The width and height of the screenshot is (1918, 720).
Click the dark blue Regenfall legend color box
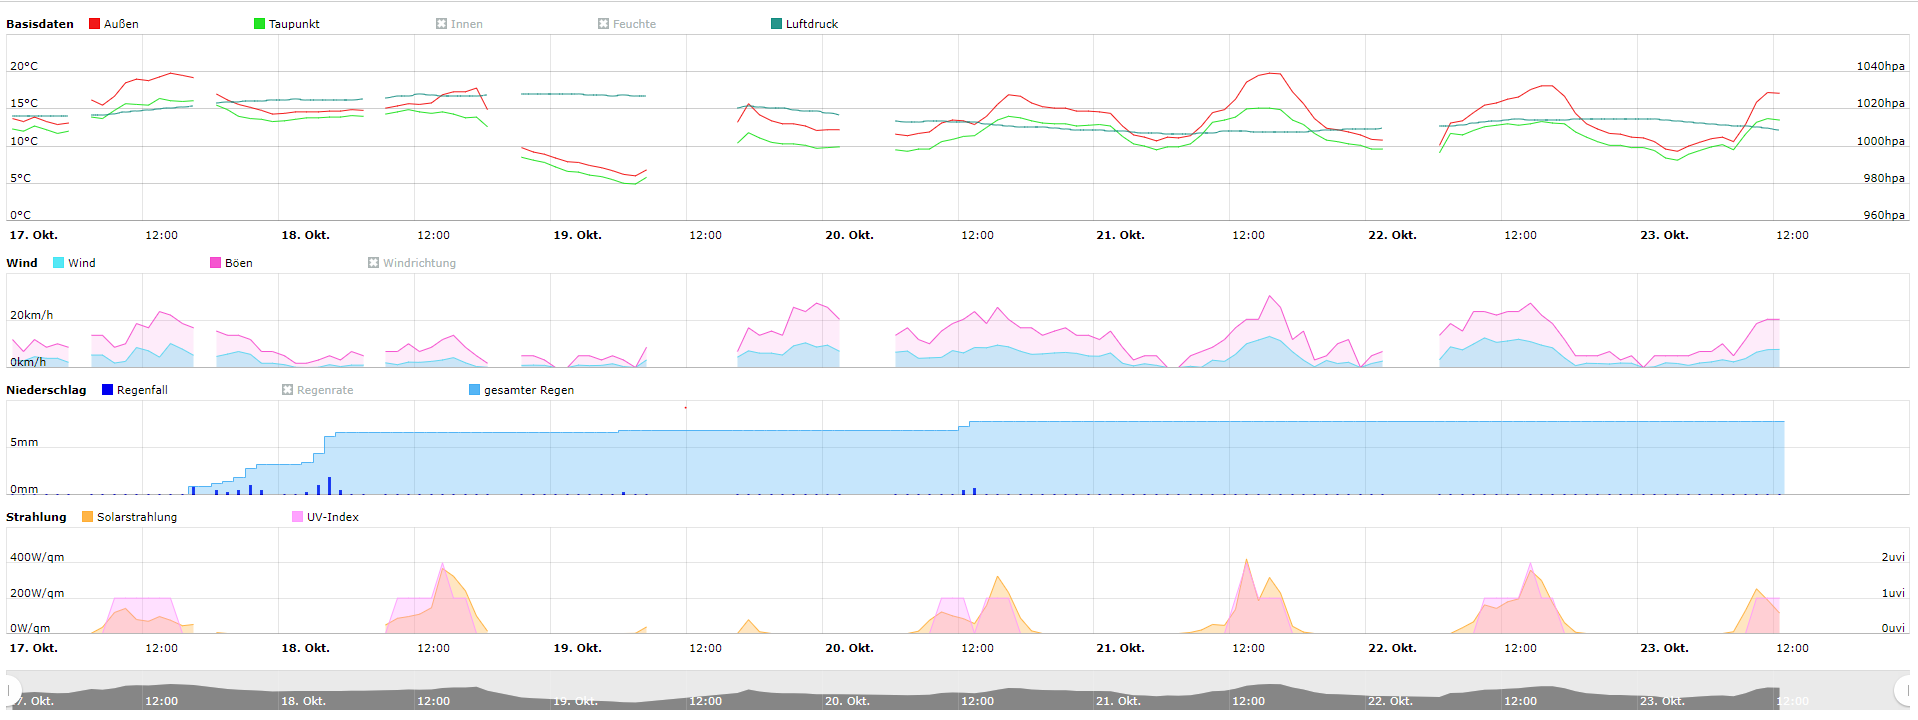[x=107, y=390]
